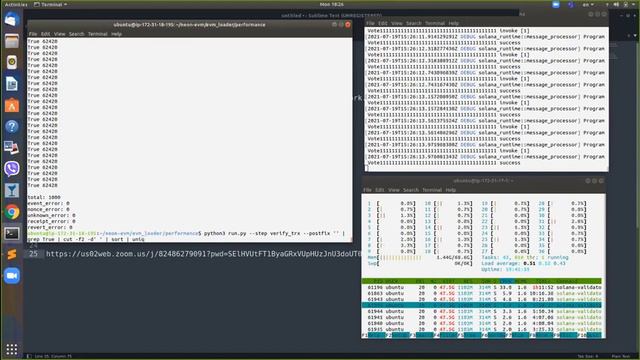
Task: Select htop process row PID 61943
Action: coord(482,299)
